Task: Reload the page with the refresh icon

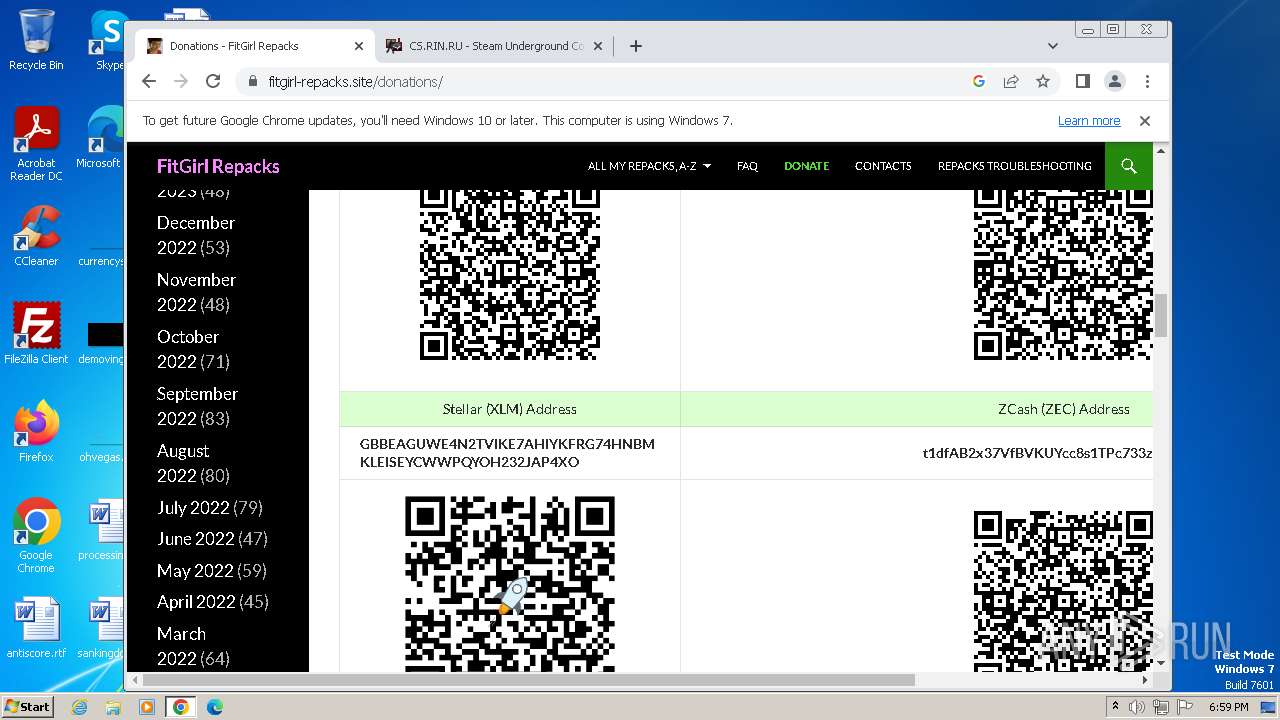Action: coord(213,81)
